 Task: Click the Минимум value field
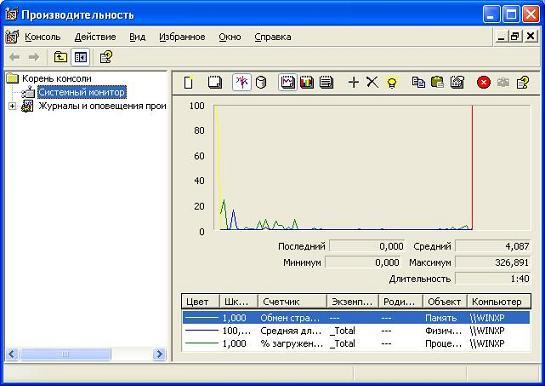[x=363, y=262]
